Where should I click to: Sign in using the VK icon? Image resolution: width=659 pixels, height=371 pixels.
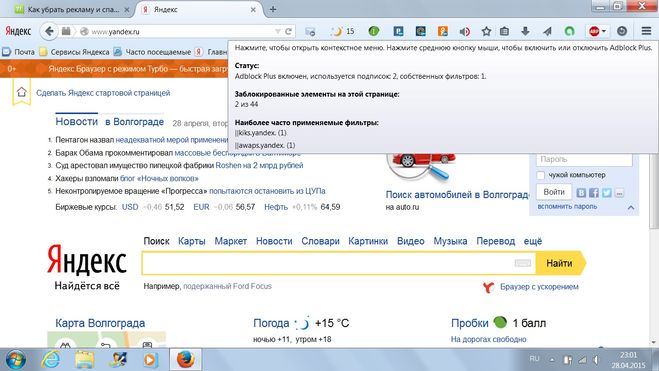click(581, 192)
